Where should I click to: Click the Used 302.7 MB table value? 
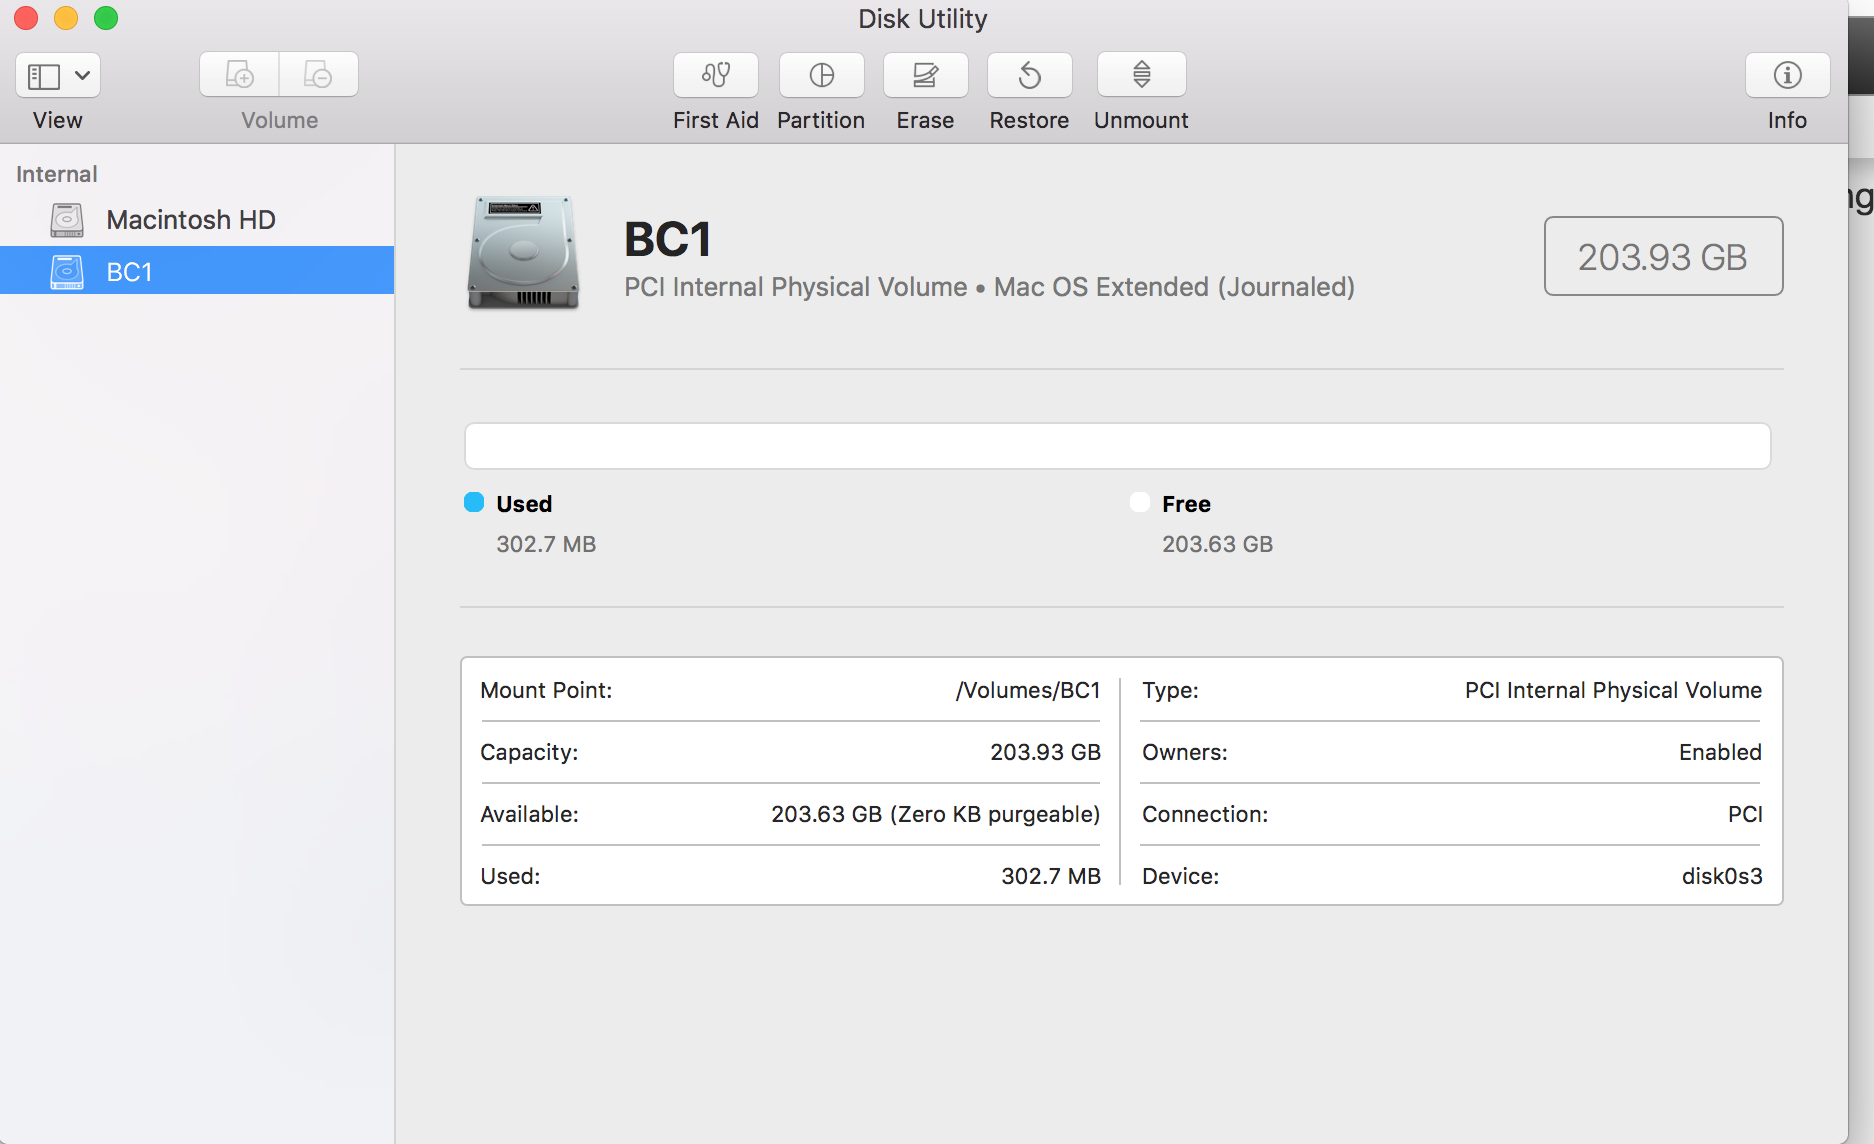pos(1051,876)
